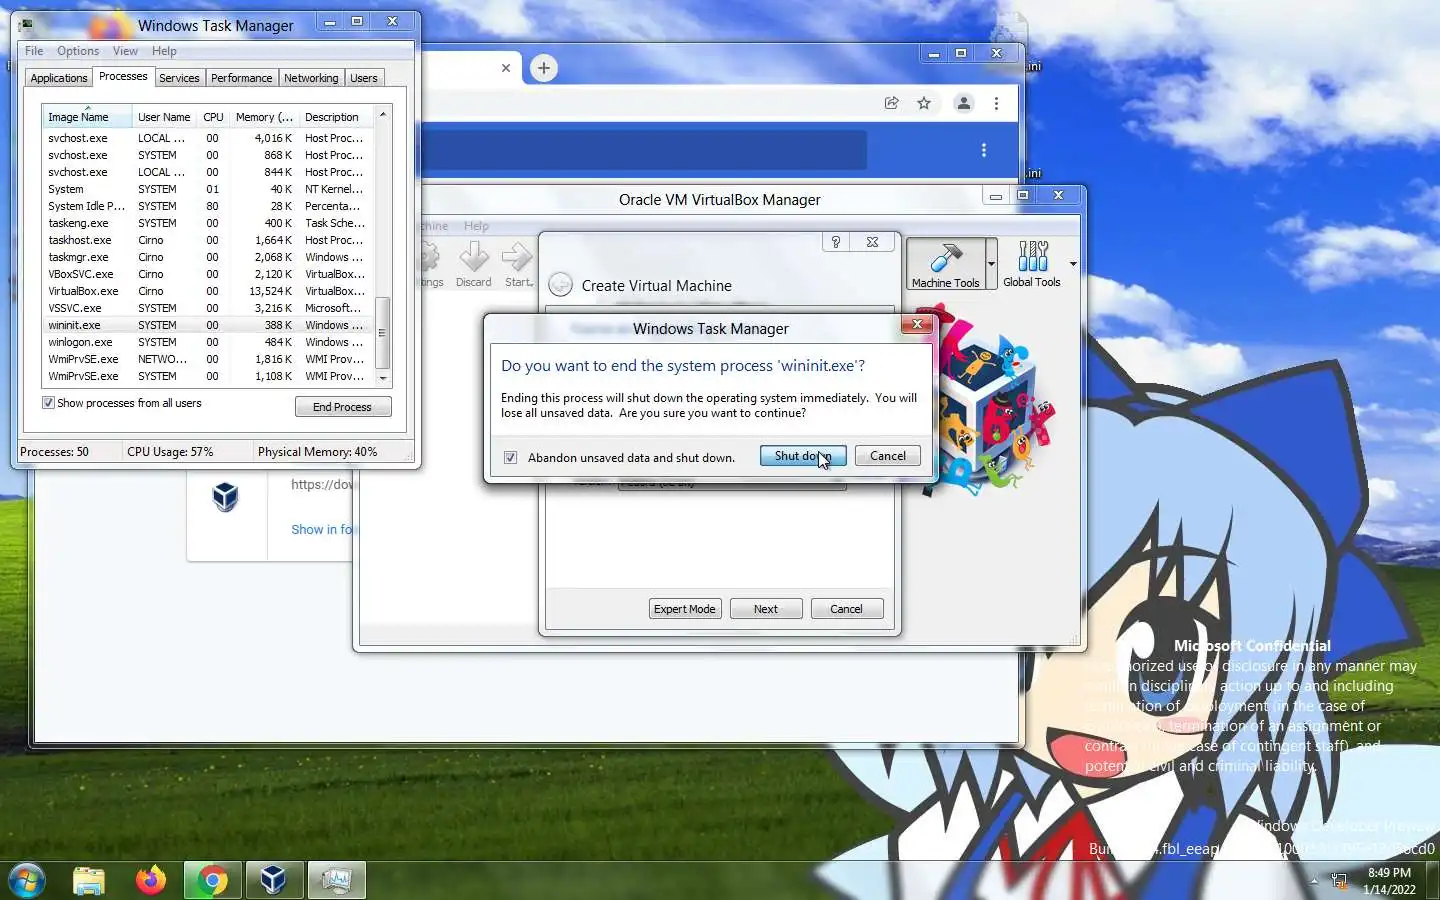Click VirtualBox download file icon in Chrome
Image resolution: width=1440 pixels, height=900 pixels.
click(x=226, y=497)
